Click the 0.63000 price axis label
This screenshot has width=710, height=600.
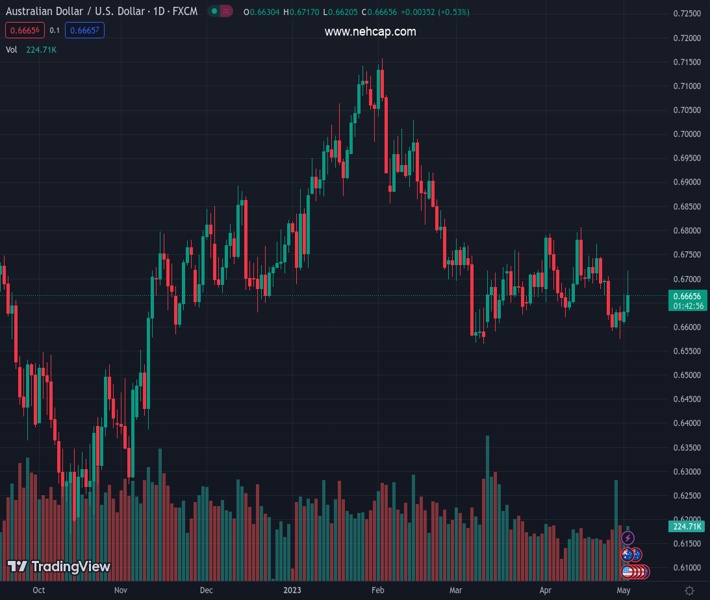[687, 471]
